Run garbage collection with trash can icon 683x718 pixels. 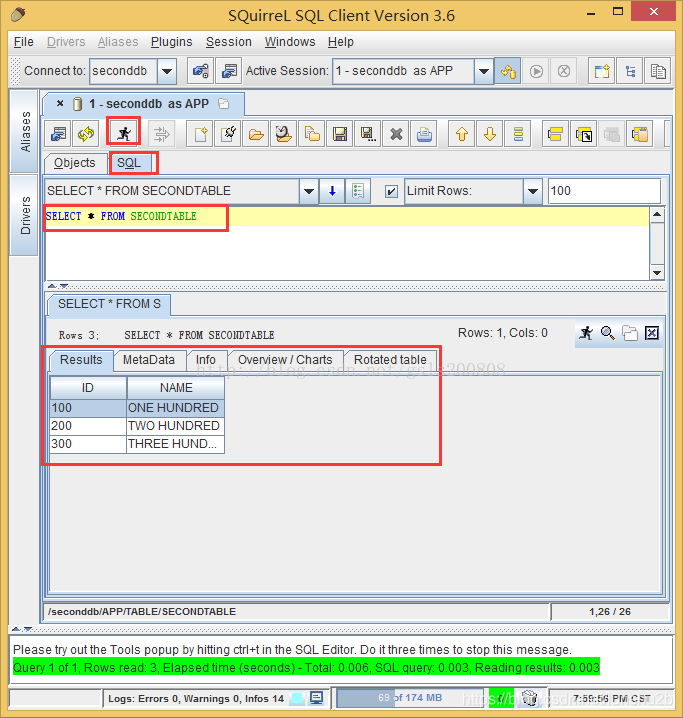(530, 698)
